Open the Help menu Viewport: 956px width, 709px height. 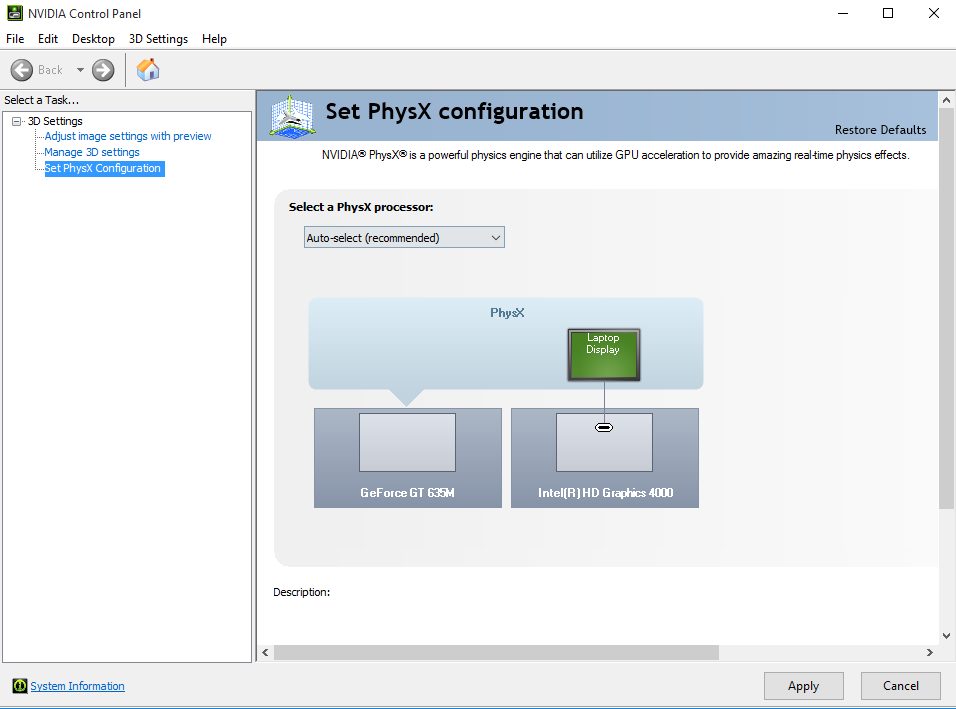(x=215, y=39)
